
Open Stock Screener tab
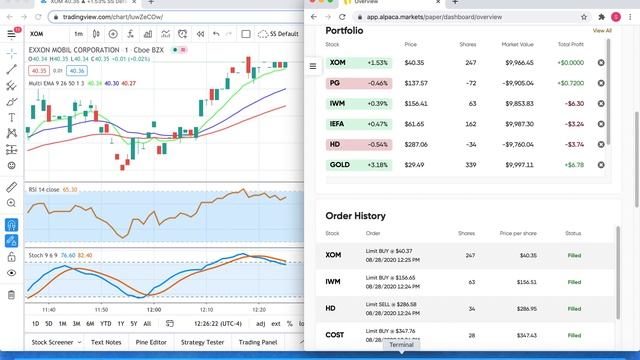(52, 342)
